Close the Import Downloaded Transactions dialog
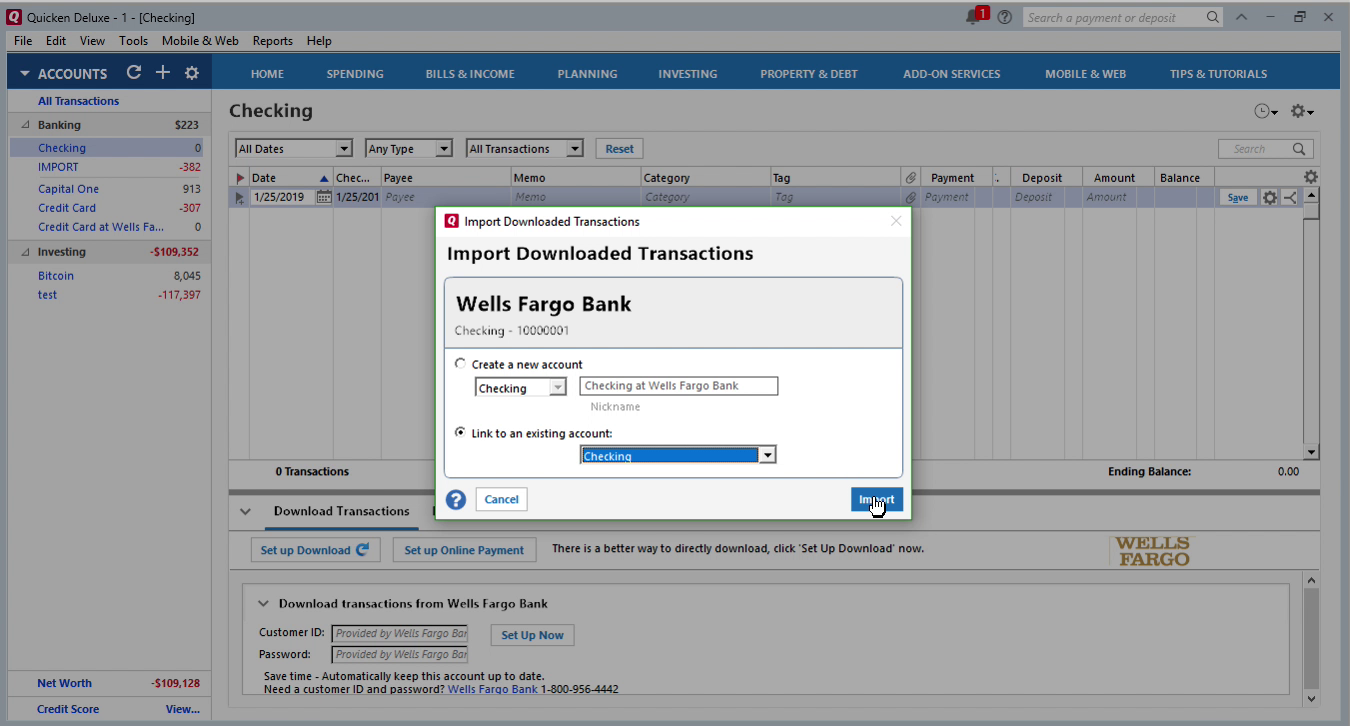This screenshot has width=1350, height=726. coord(896,221)
